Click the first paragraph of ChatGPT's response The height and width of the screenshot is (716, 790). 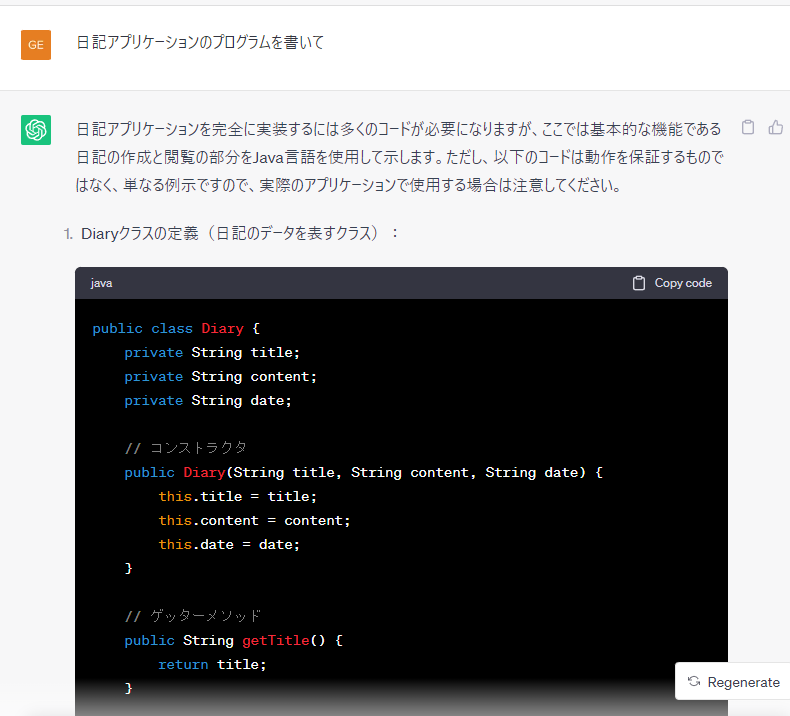[400, 157]
